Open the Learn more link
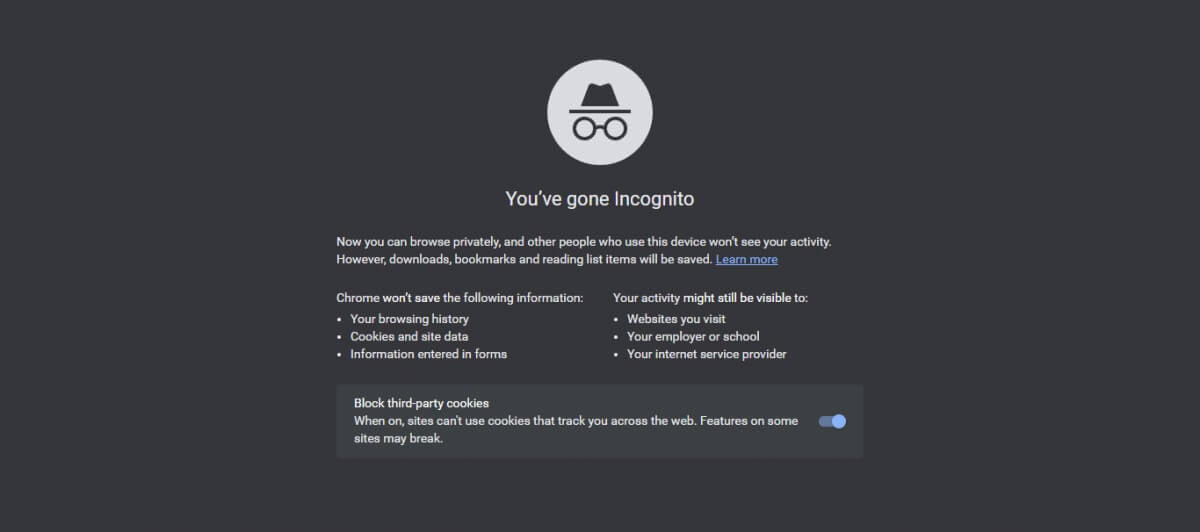The width and height of the screenshot is (1200, 532). point(746,259)
